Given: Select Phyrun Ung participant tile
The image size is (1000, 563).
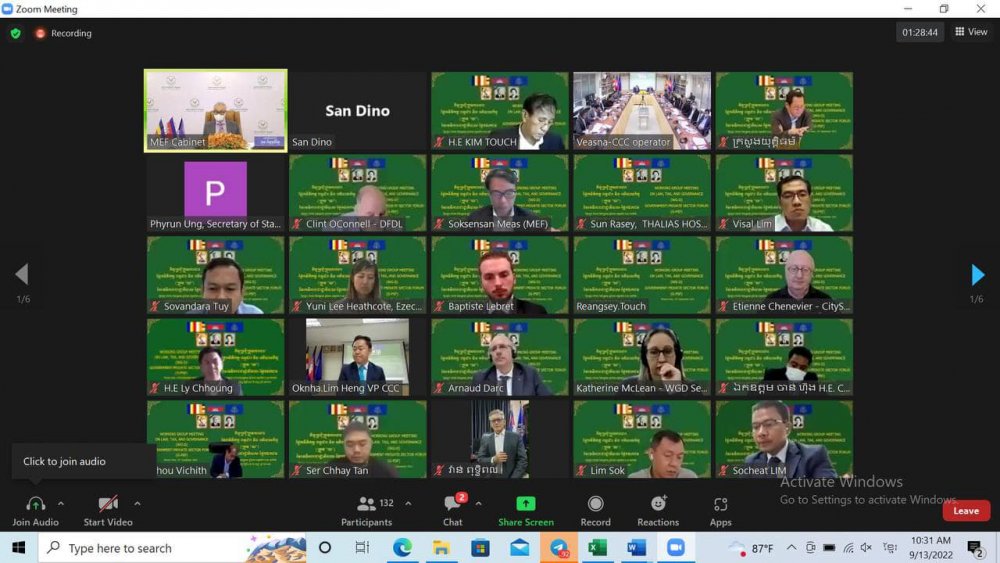Looking at the screenshot, I should coord(216,193).
